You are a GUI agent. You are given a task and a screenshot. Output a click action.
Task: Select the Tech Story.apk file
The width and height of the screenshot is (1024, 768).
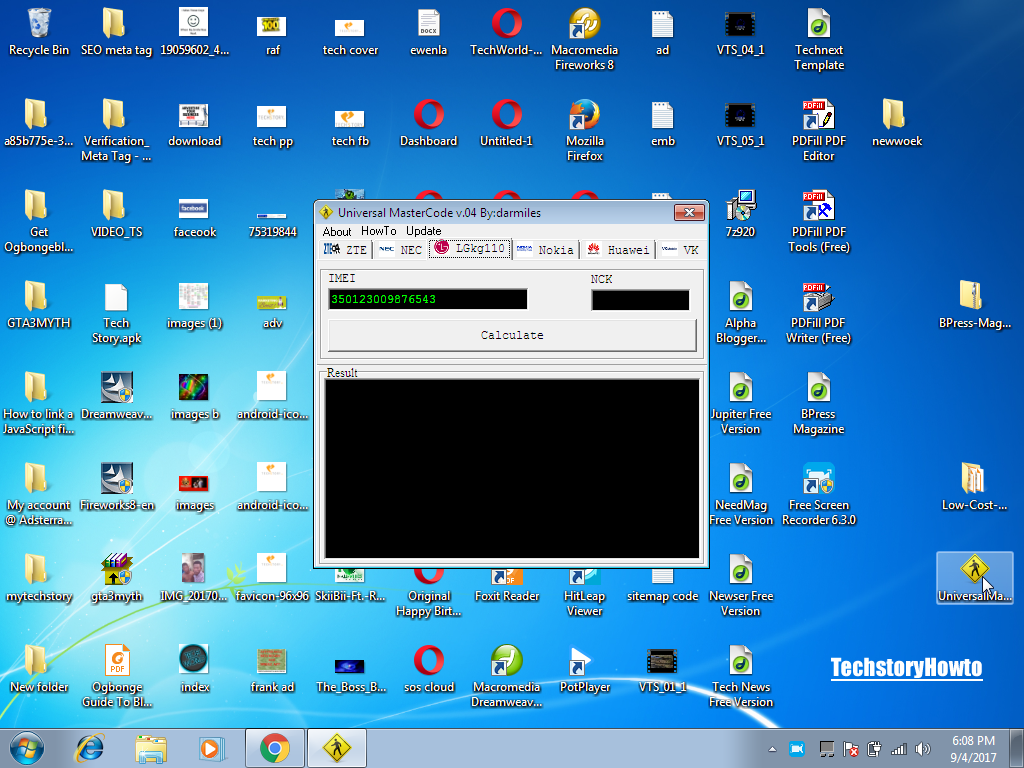116,313
